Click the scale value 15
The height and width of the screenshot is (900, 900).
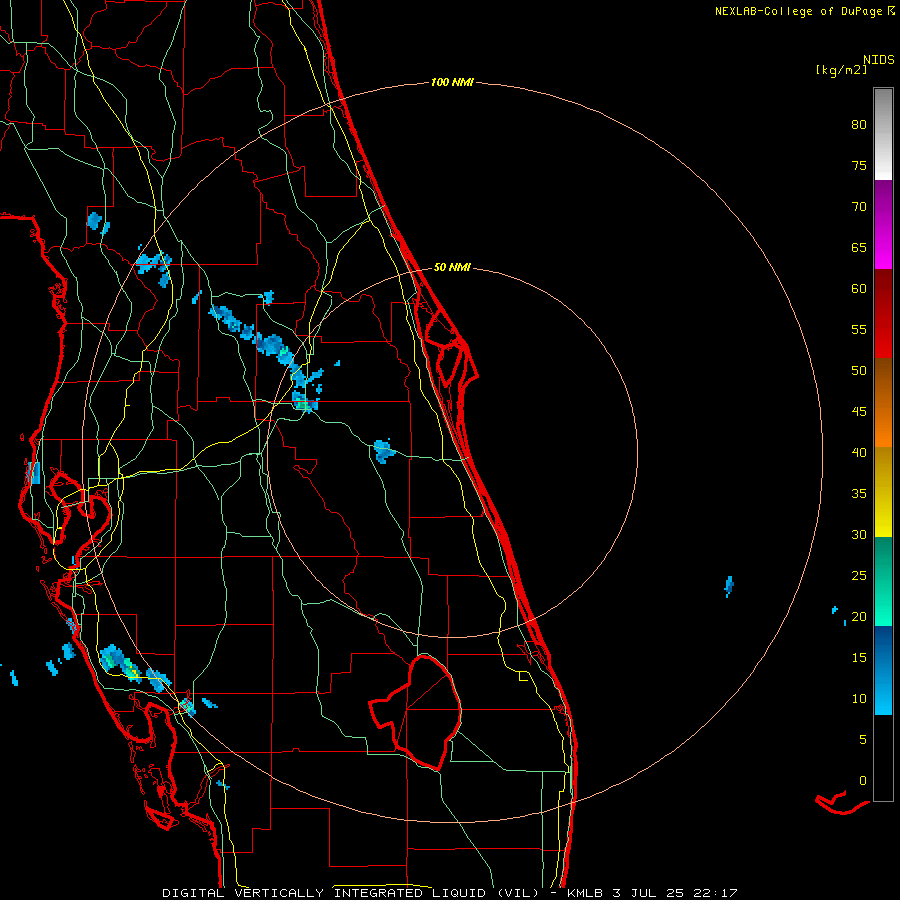point(859,658)
